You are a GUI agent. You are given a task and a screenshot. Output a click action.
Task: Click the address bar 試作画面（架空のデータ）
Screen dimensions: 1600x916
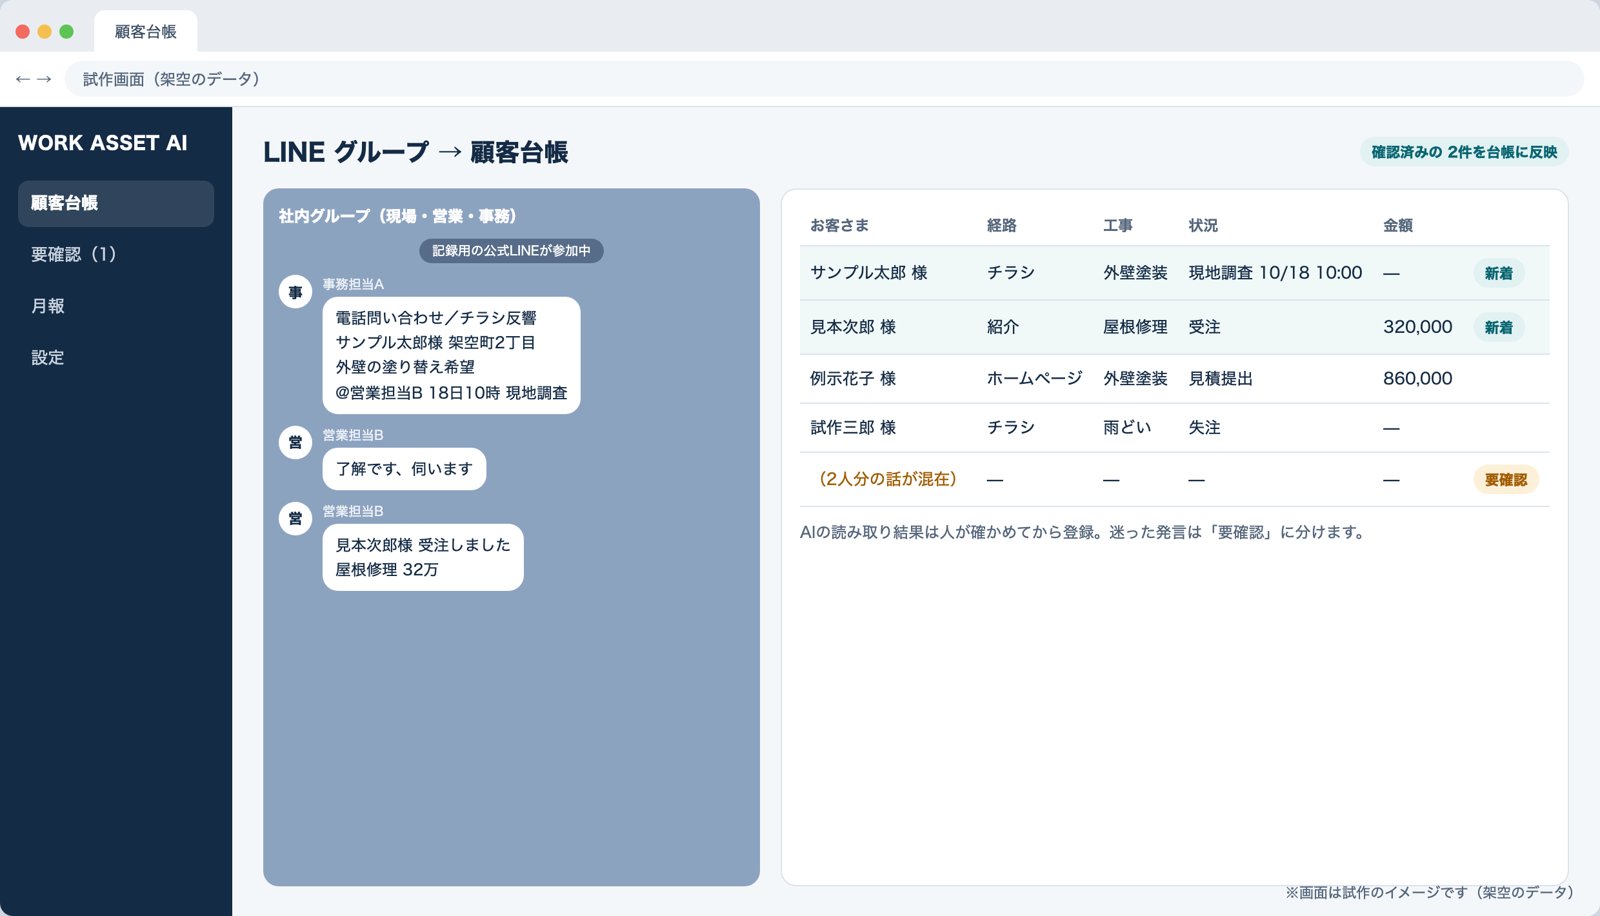point(824,79)
